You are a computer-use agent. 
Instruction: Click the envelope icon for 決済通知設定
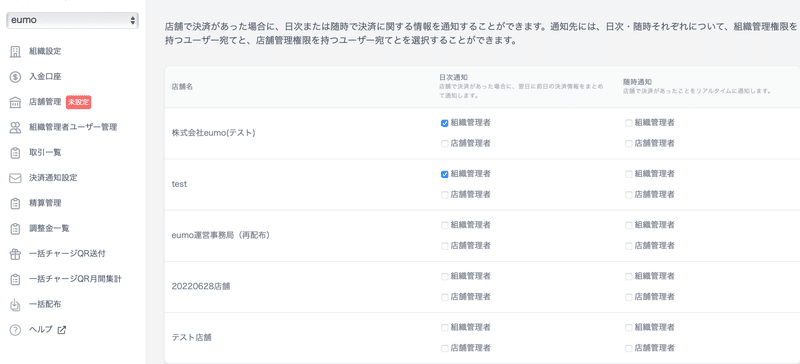point(15,178)
